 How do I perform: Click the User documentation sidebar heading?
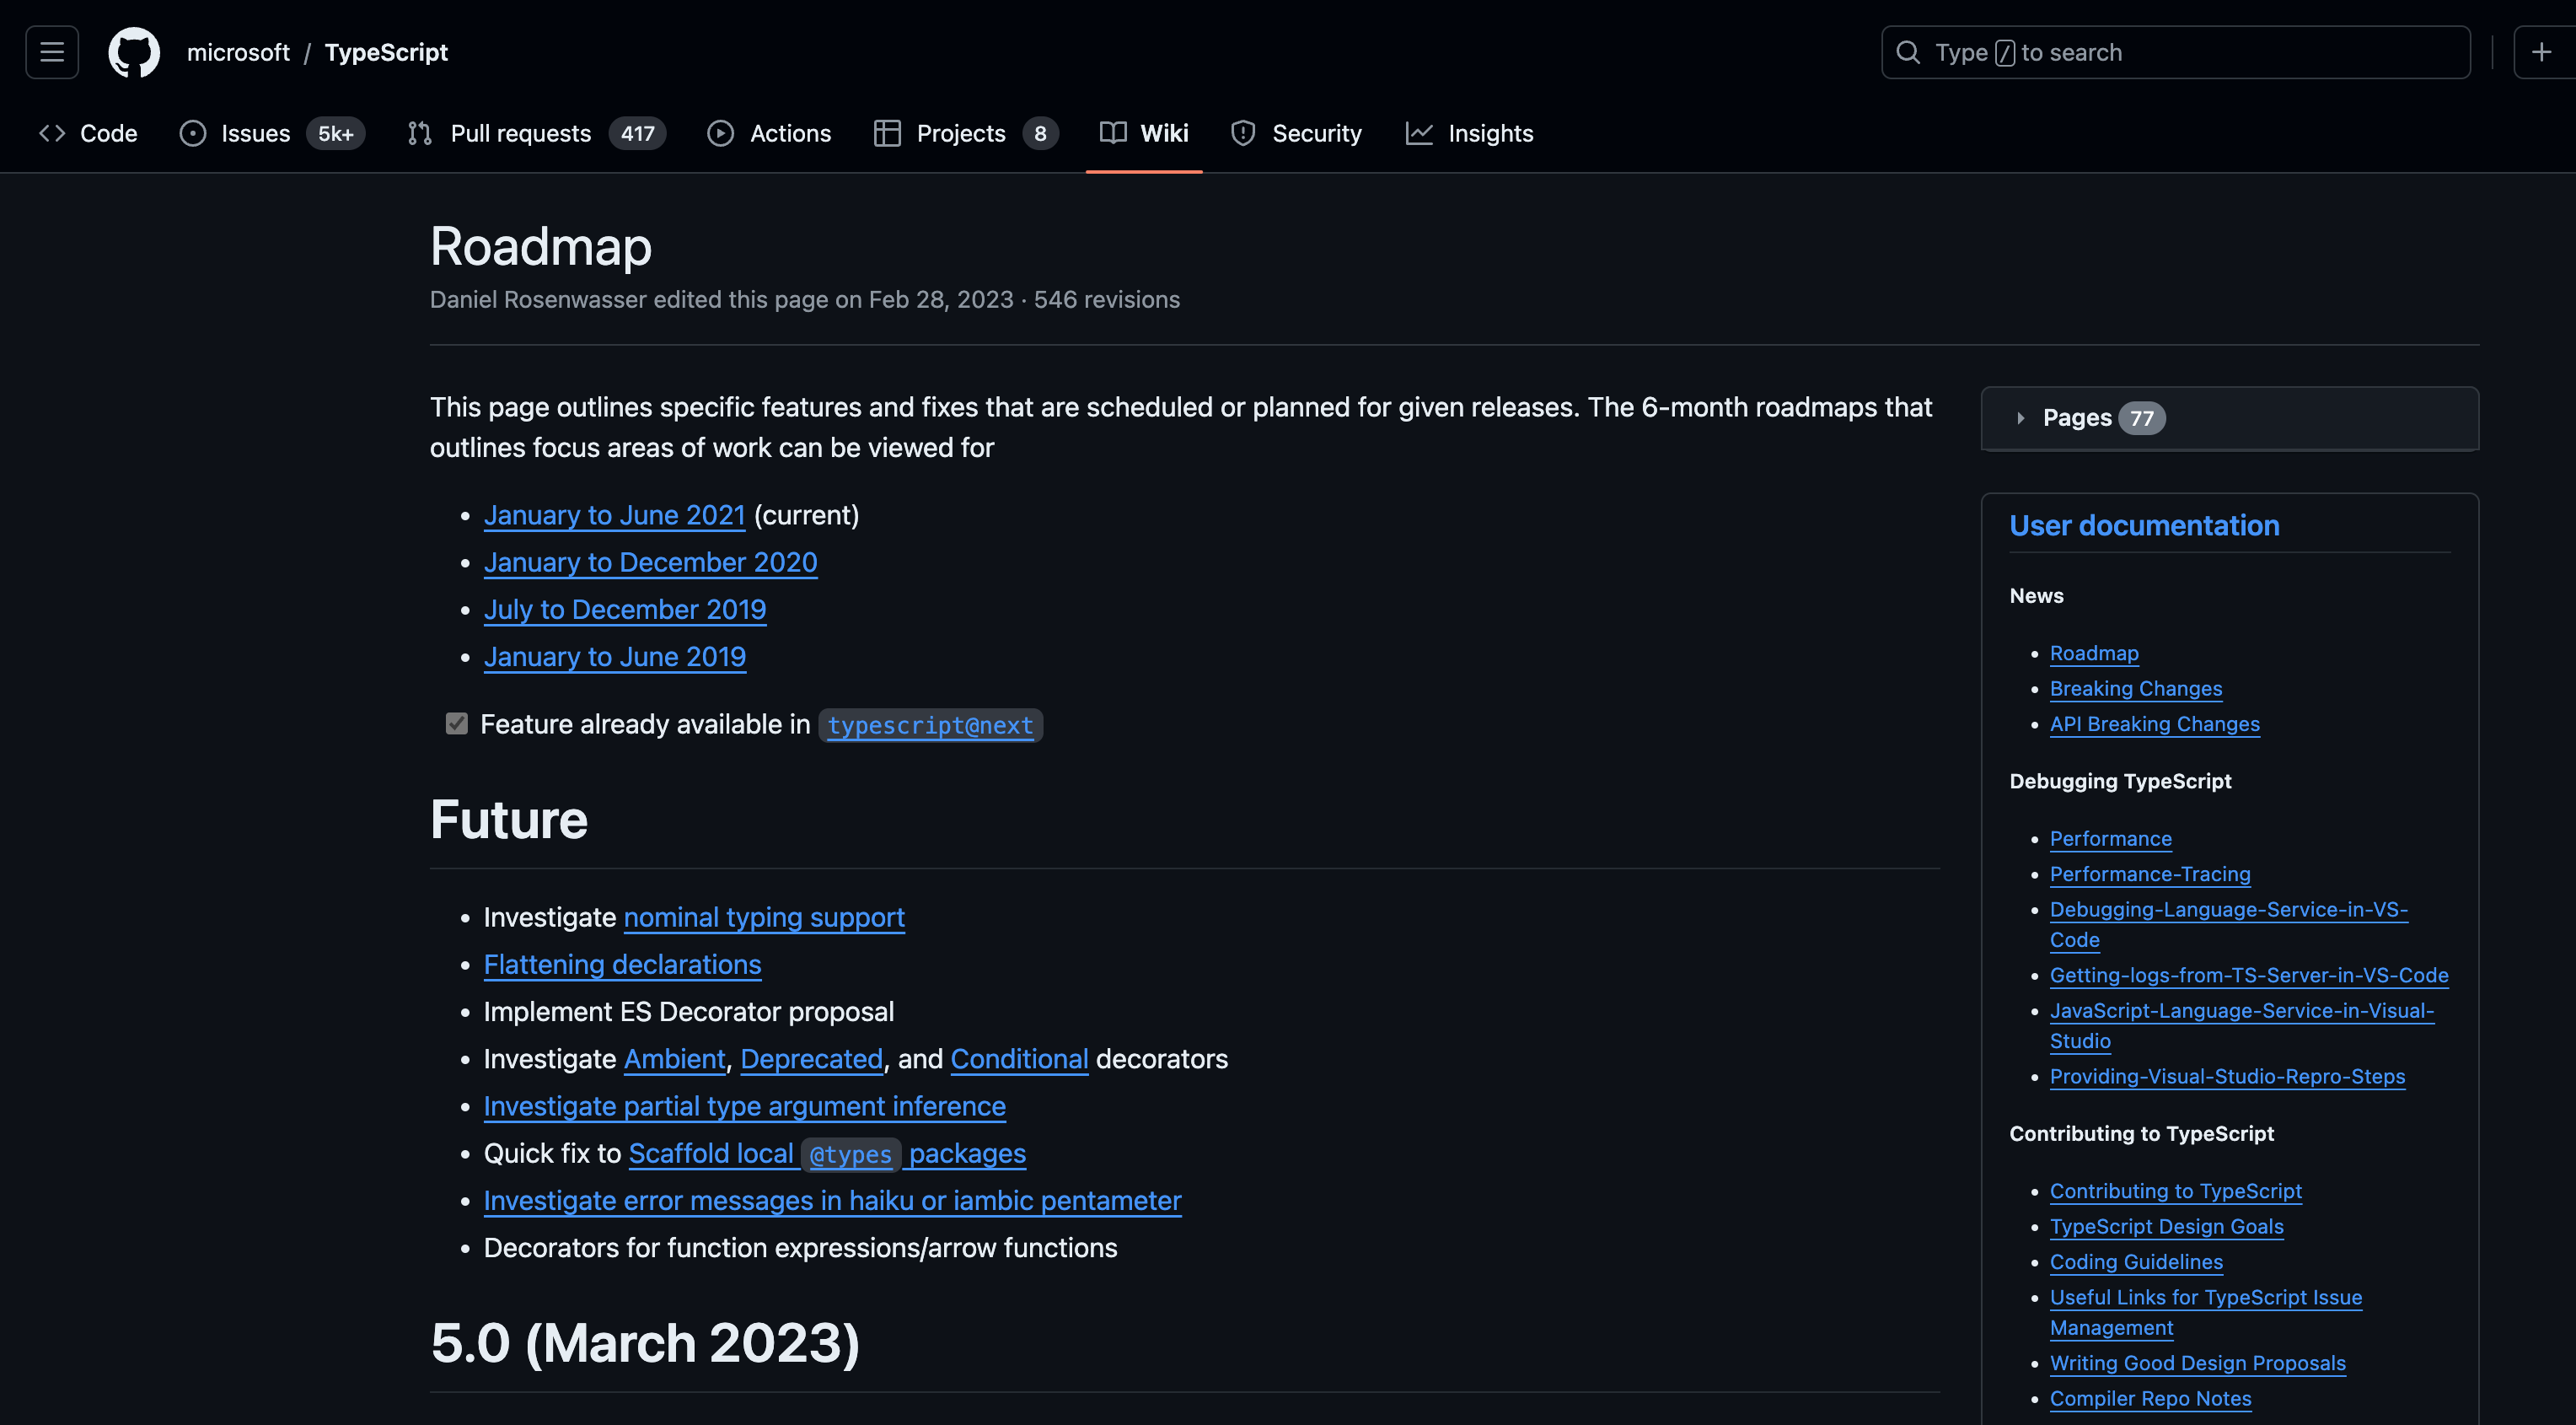(2144, 525)
